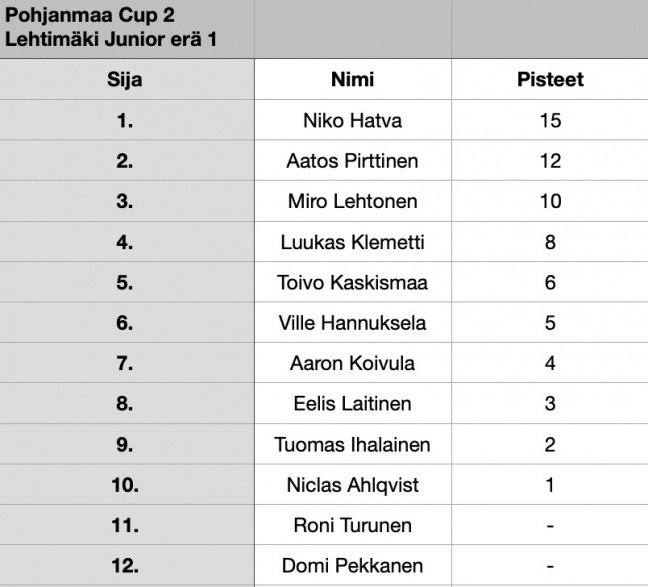Click the points cell showing 8
Screen dimensions: 648x587
point(550,242)
